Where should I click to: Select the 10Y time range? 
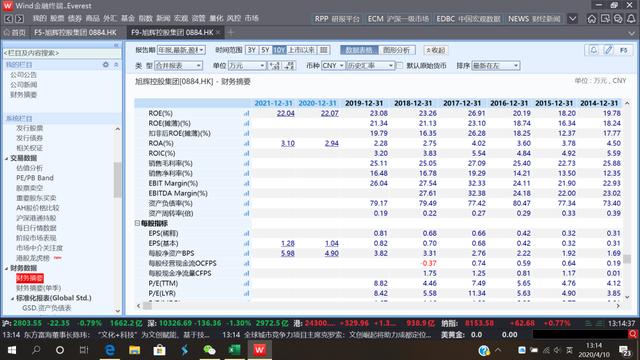(279, 50)
